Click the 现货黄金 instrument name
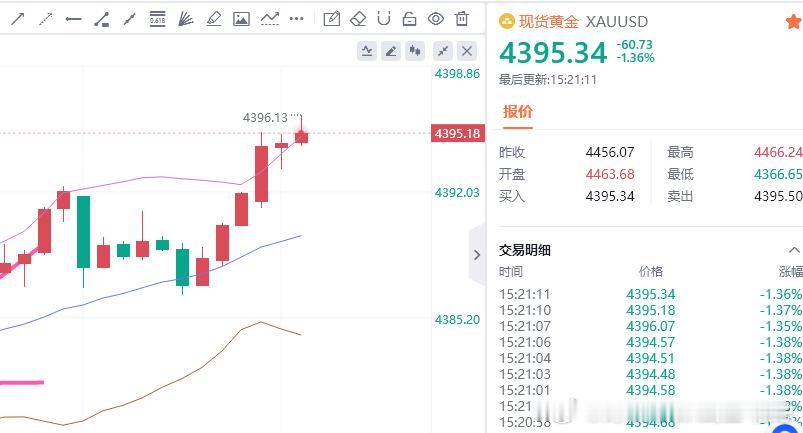Image resolution: width=803 pixels, height=433 pixels. (548, 21)
